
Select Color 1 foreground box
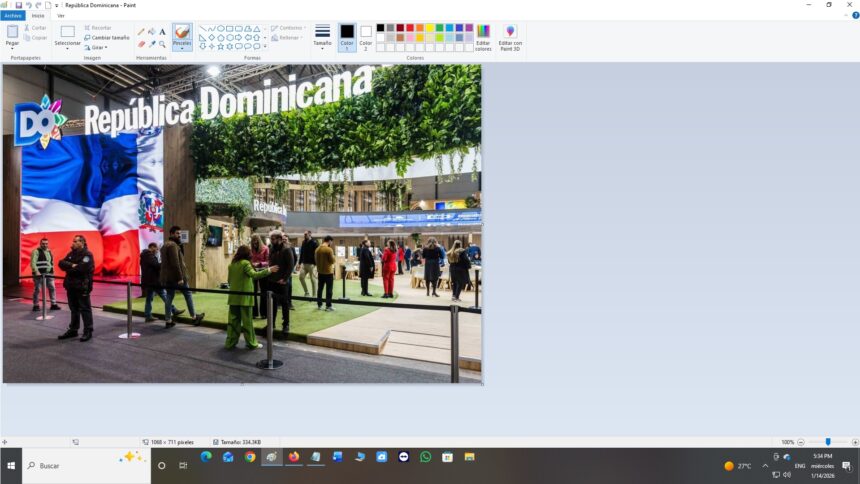point(347,37)
